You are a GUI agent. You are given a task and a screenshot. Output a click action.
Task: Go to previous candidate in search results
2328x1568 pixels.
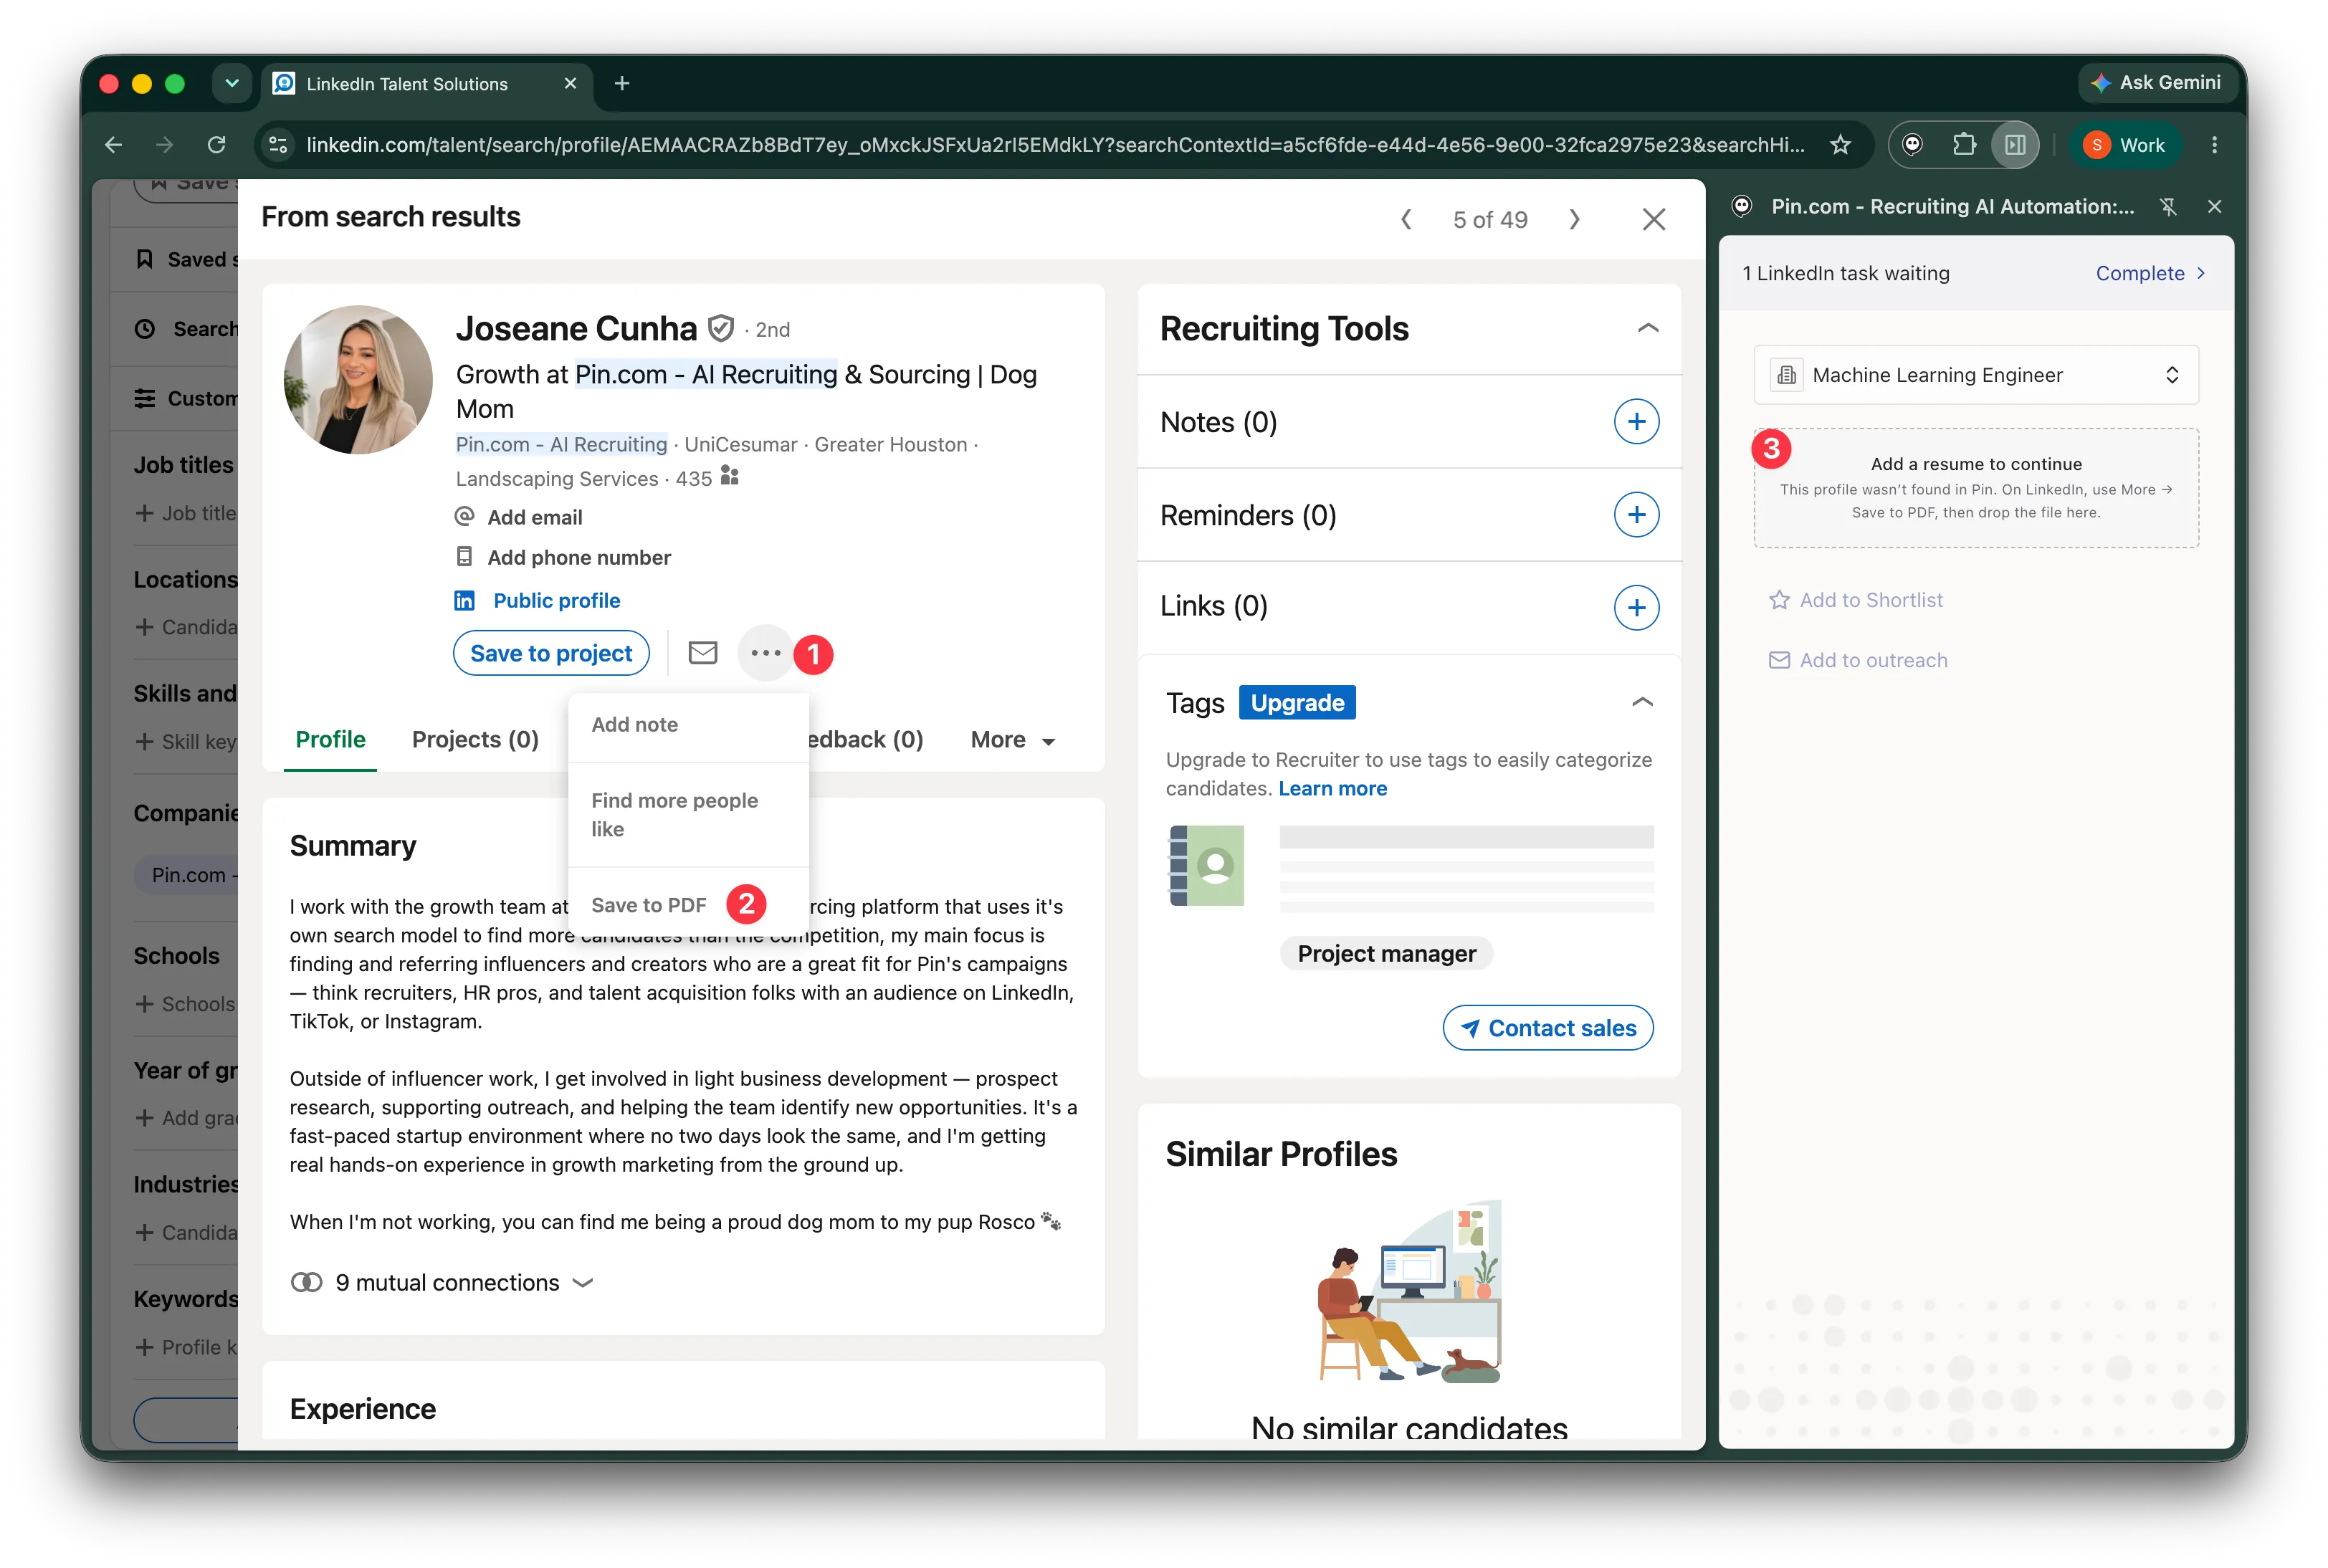click(1406, 219)
